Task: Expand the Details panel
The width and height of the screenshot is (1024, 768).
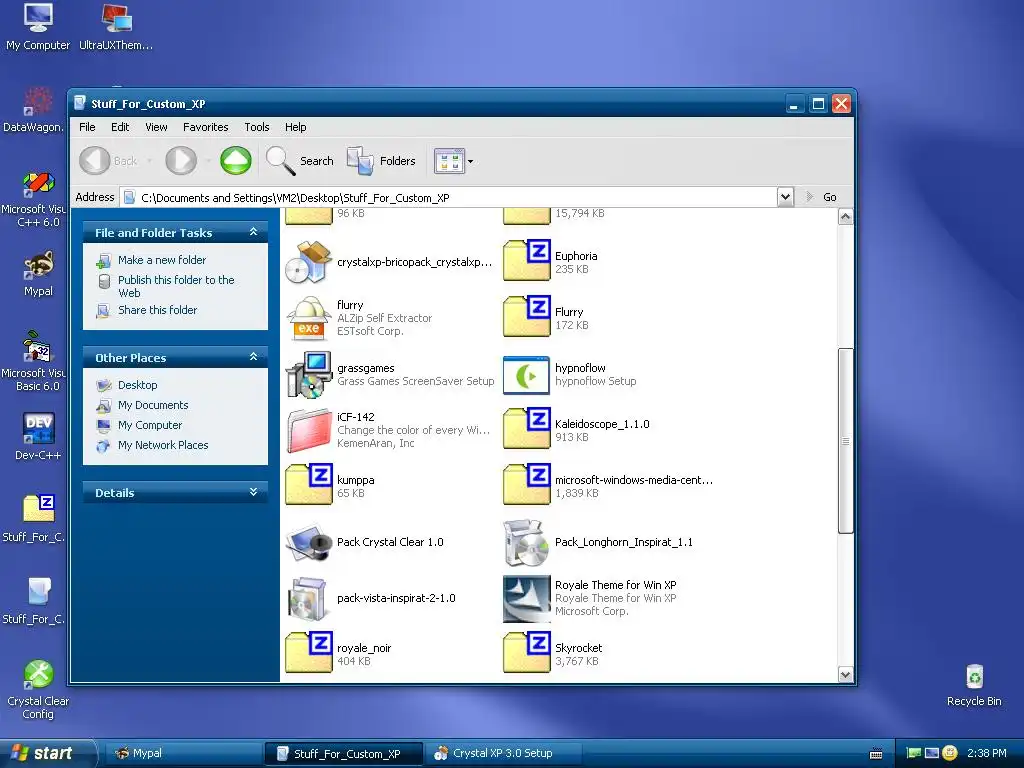Action: point(253,492)
